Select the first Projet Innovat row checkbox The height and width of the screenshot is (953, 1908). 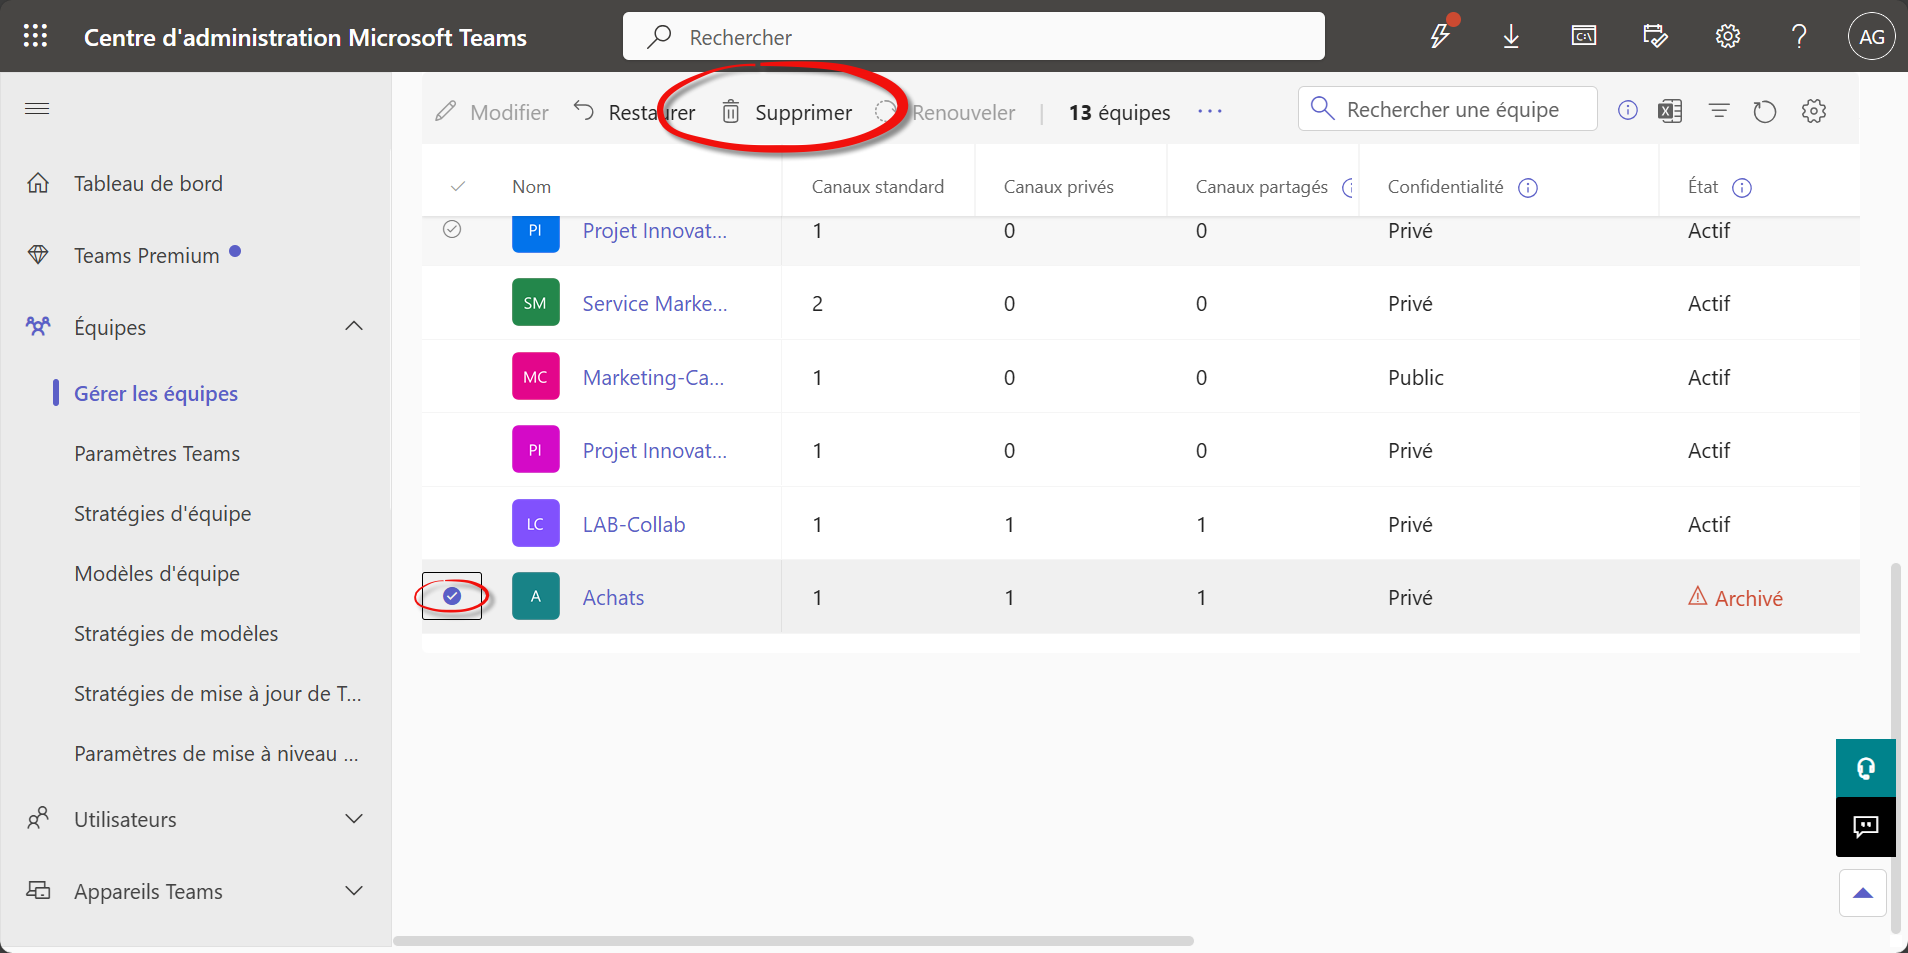(452, 230)
